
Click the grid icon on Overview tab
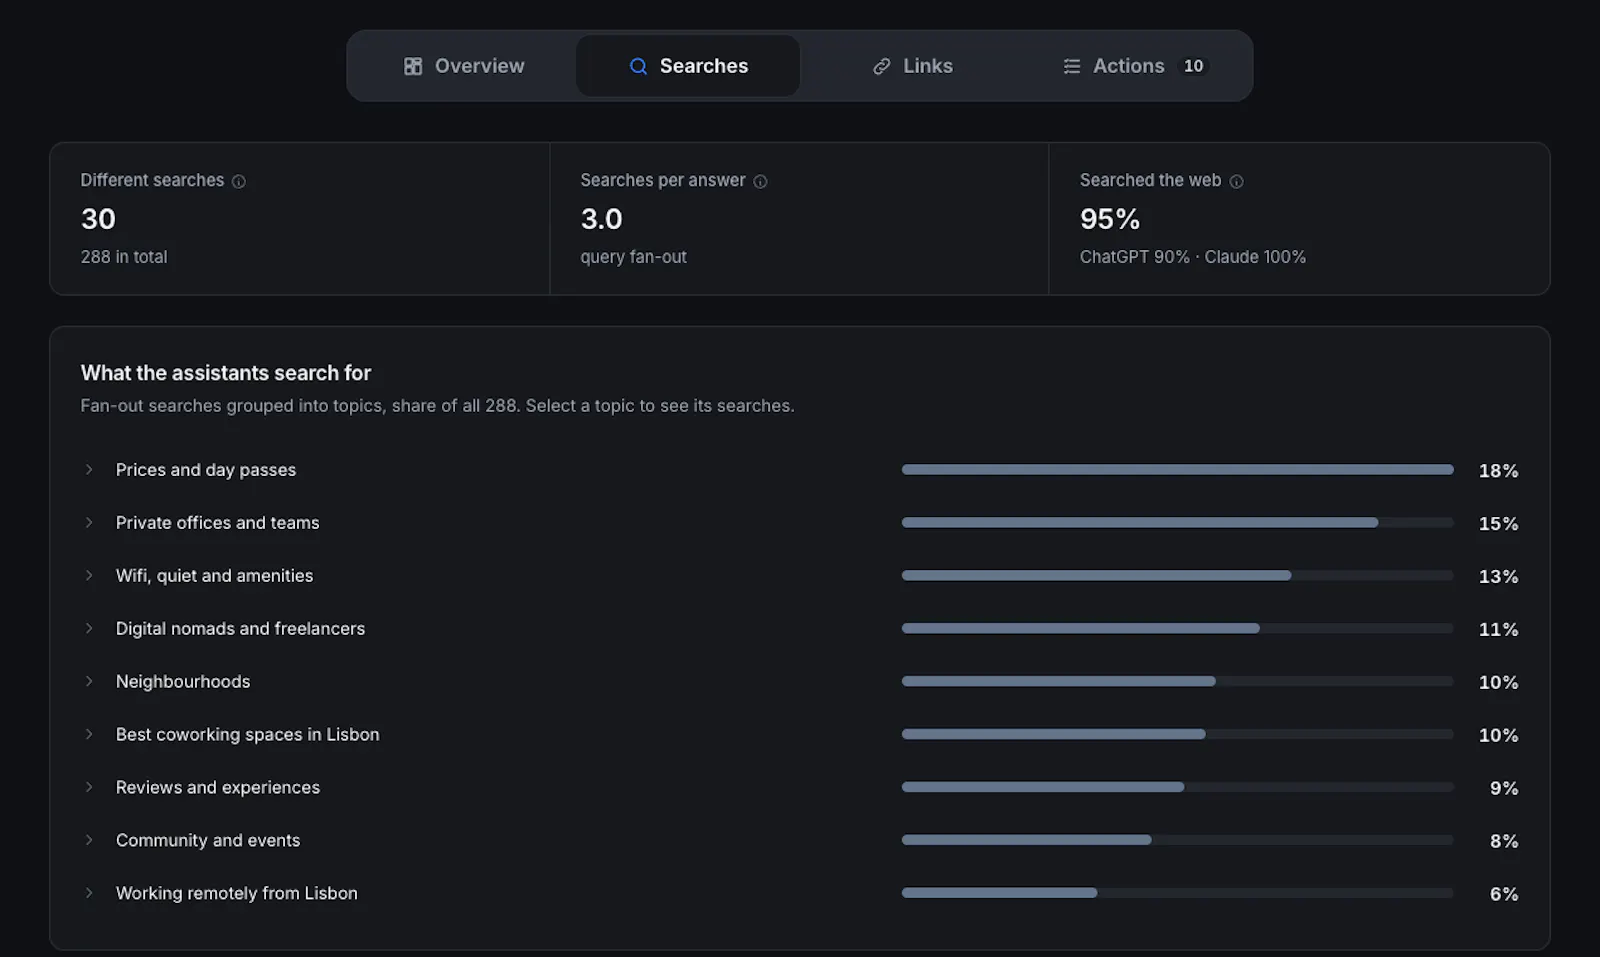pos(413,66)
